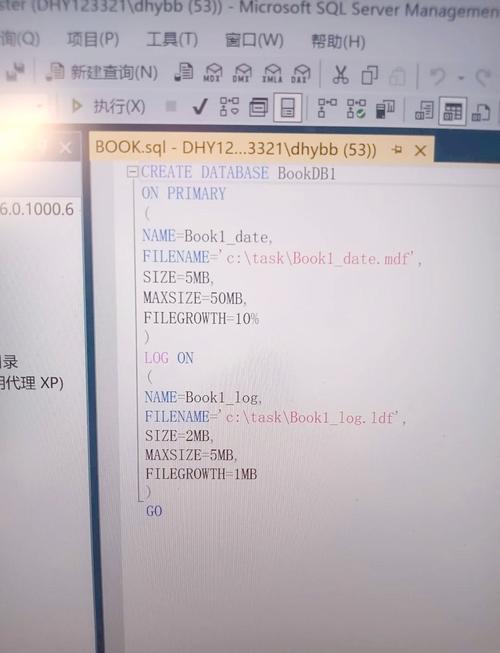Open the 项目(P) menu
This screenshot has height=653, width=500.
(x=93, y=40)
